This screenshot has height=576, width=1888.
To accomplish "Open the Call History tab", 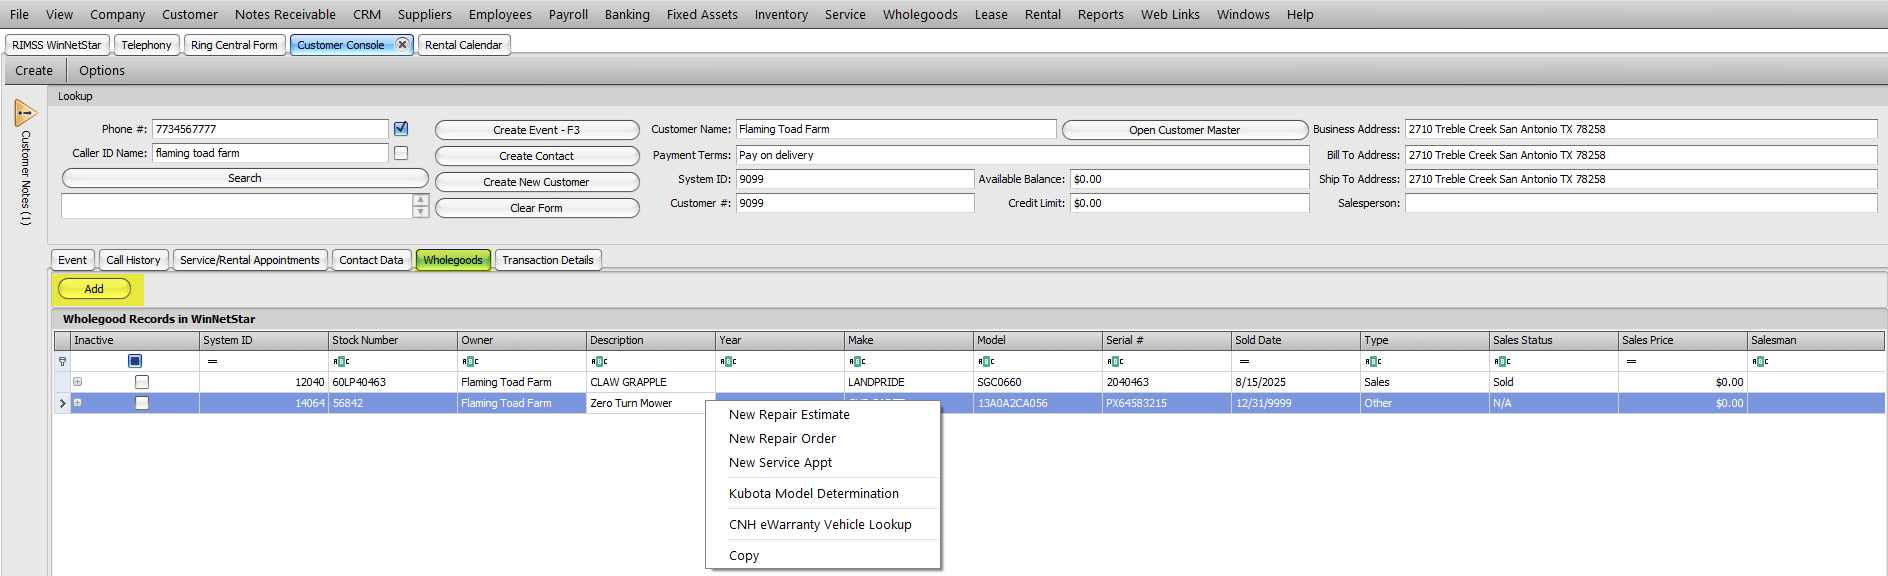I will [133, 260].
